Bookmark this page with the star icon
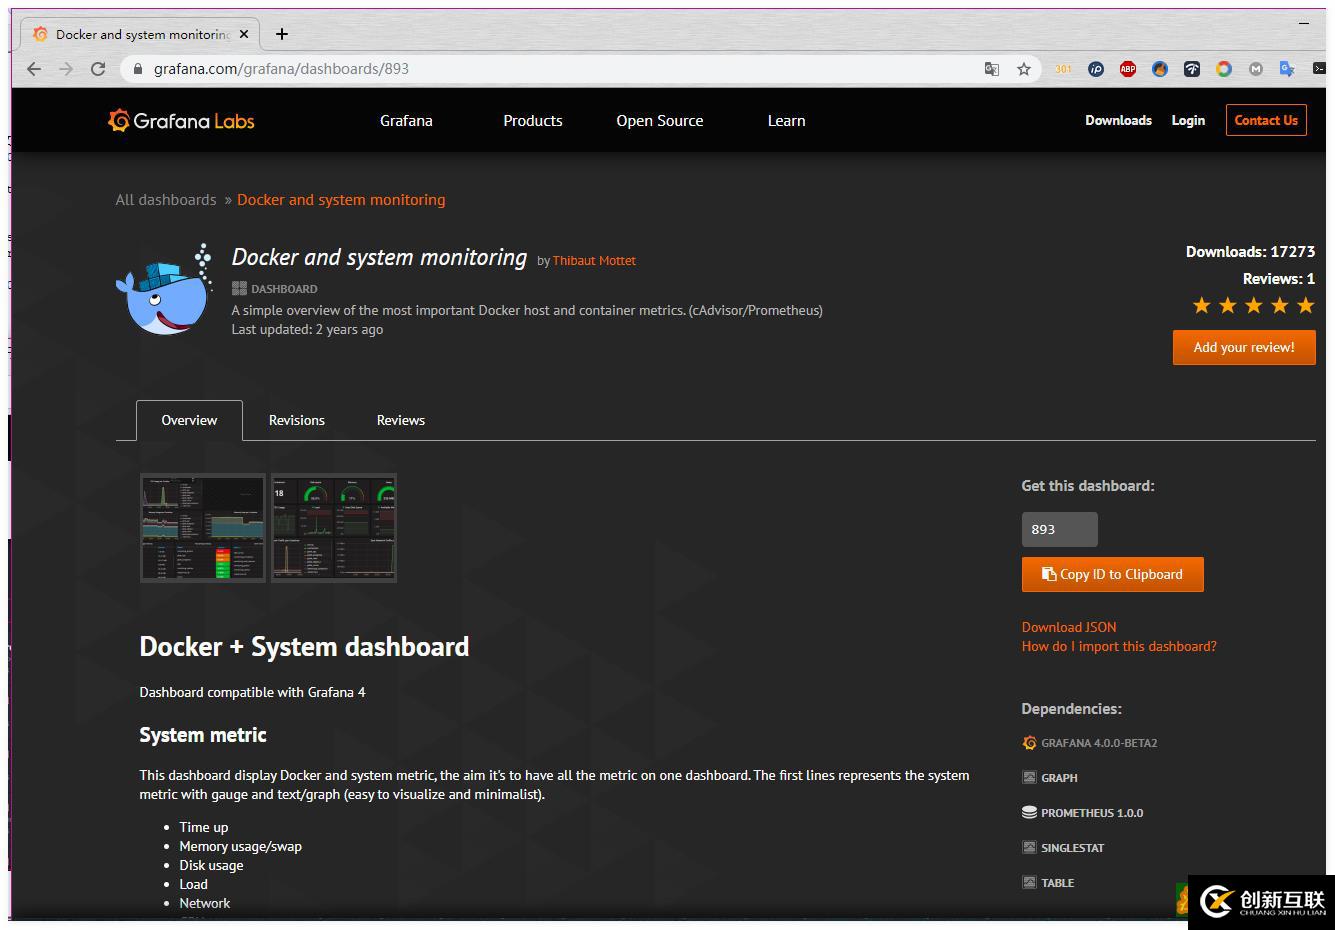Image resolution: width=1335 pixels, height=930 pixels. pos(1024,69)
